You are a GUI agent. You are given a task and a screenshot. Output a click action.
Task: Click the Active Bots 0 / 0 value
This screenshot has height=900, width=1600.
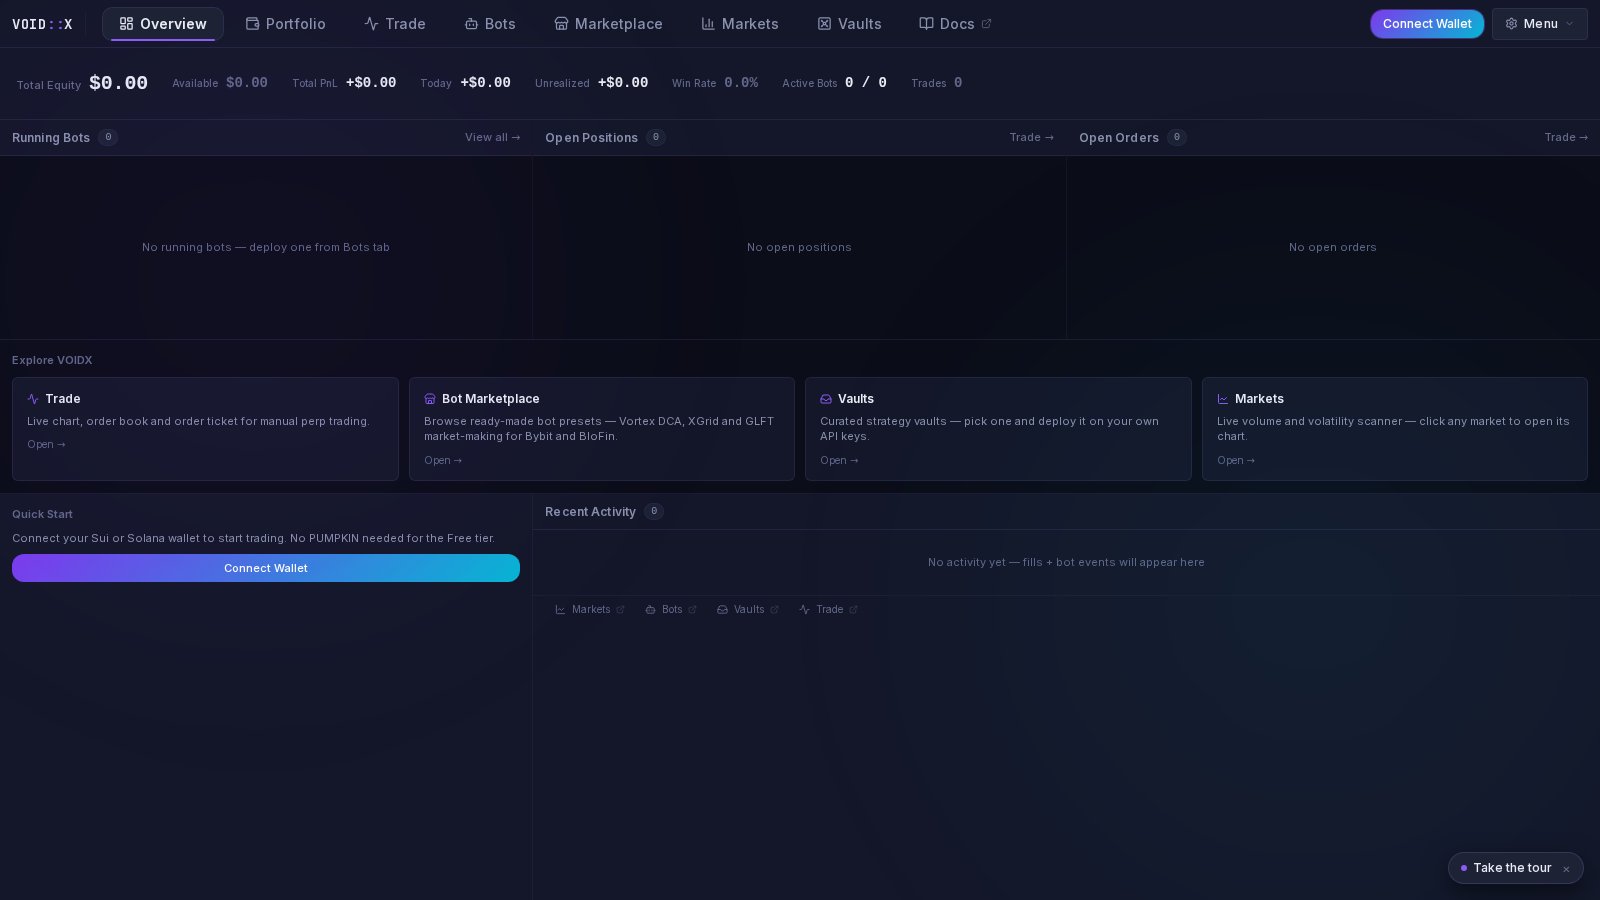tap(866, 83)
